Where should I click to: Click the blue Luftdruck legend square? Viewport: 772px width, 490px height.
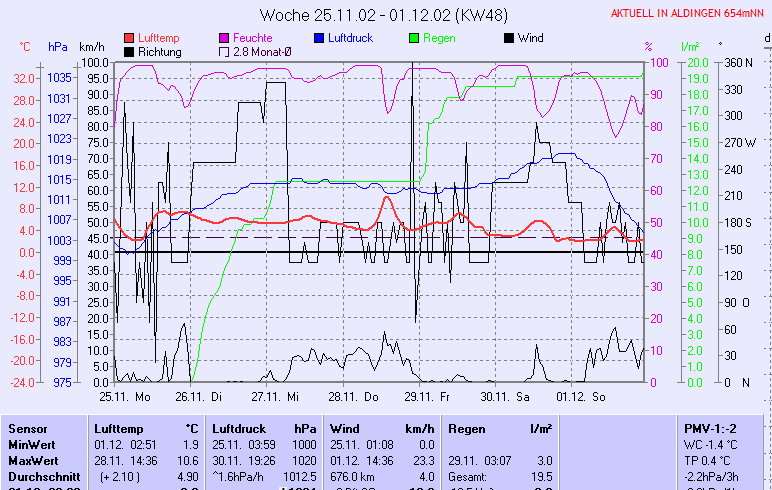[x=319, y=38]
